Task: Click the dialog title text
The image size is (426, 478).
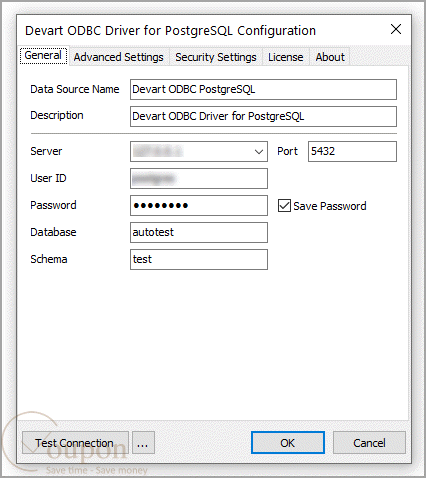Action: [170, 31]
